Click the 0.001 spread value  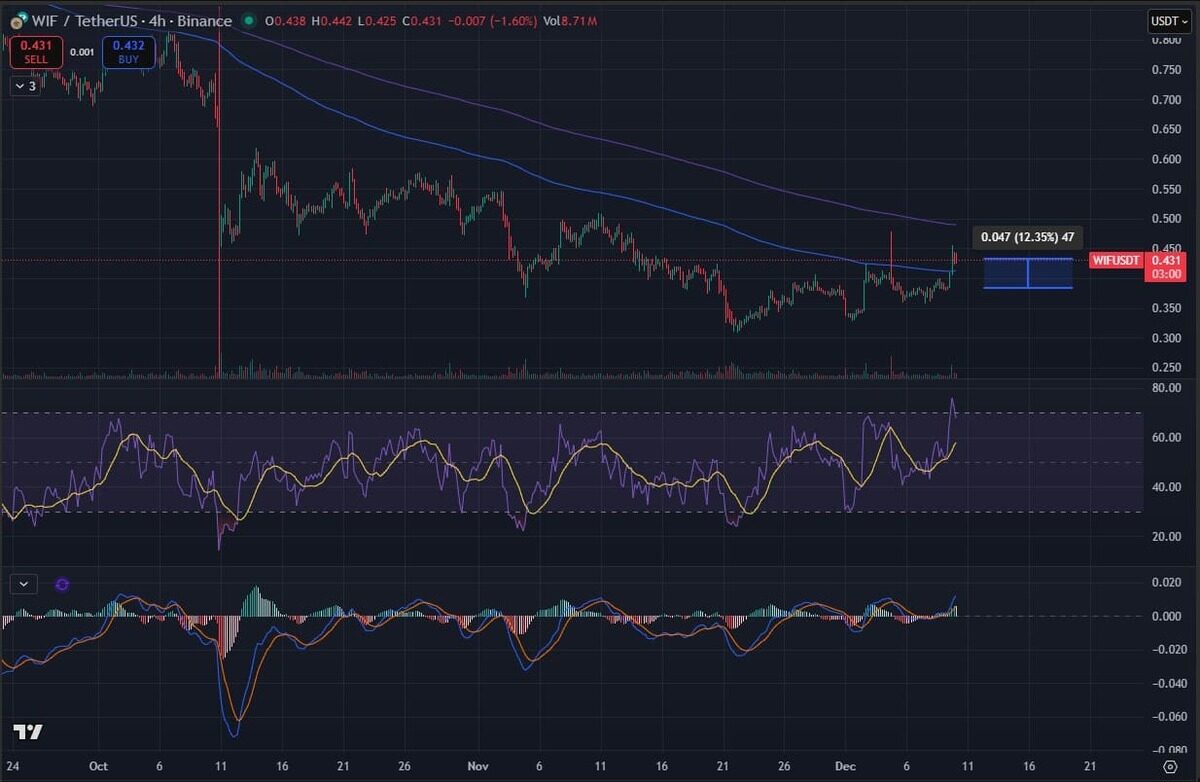pyautogui.click(x=82, y=52)
